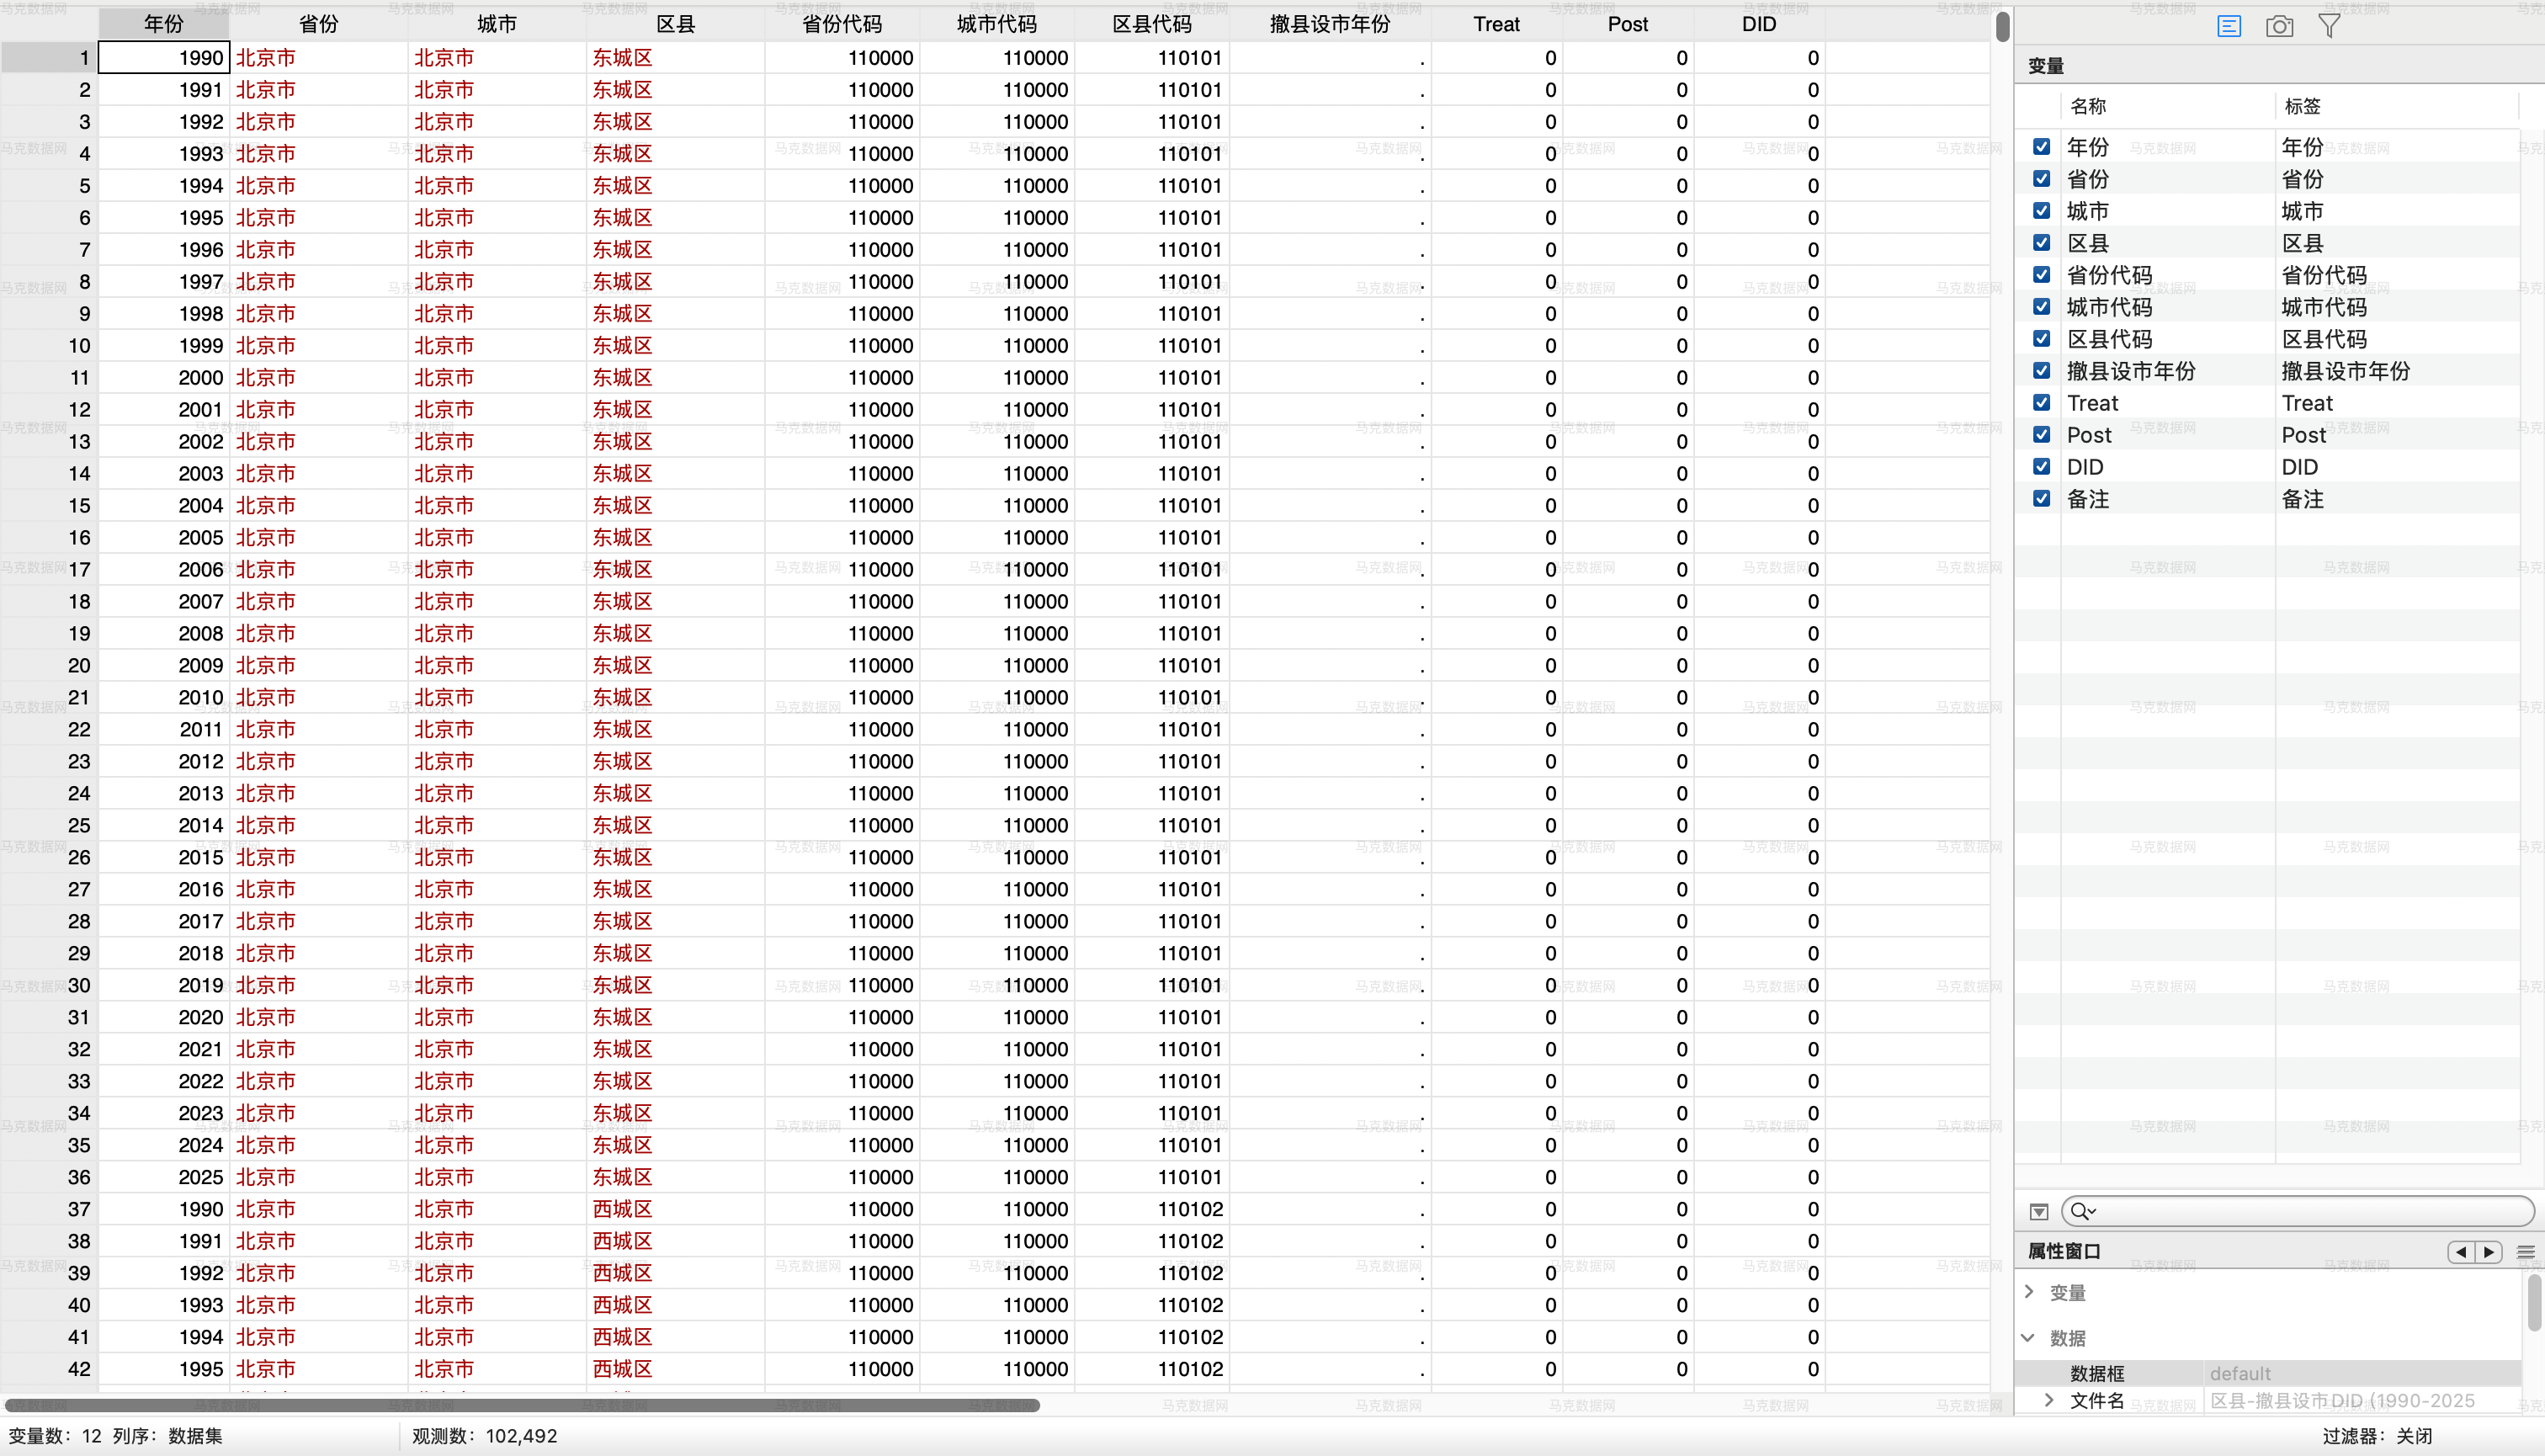Select the 区县代码 column header

(x=1152, y=24)
